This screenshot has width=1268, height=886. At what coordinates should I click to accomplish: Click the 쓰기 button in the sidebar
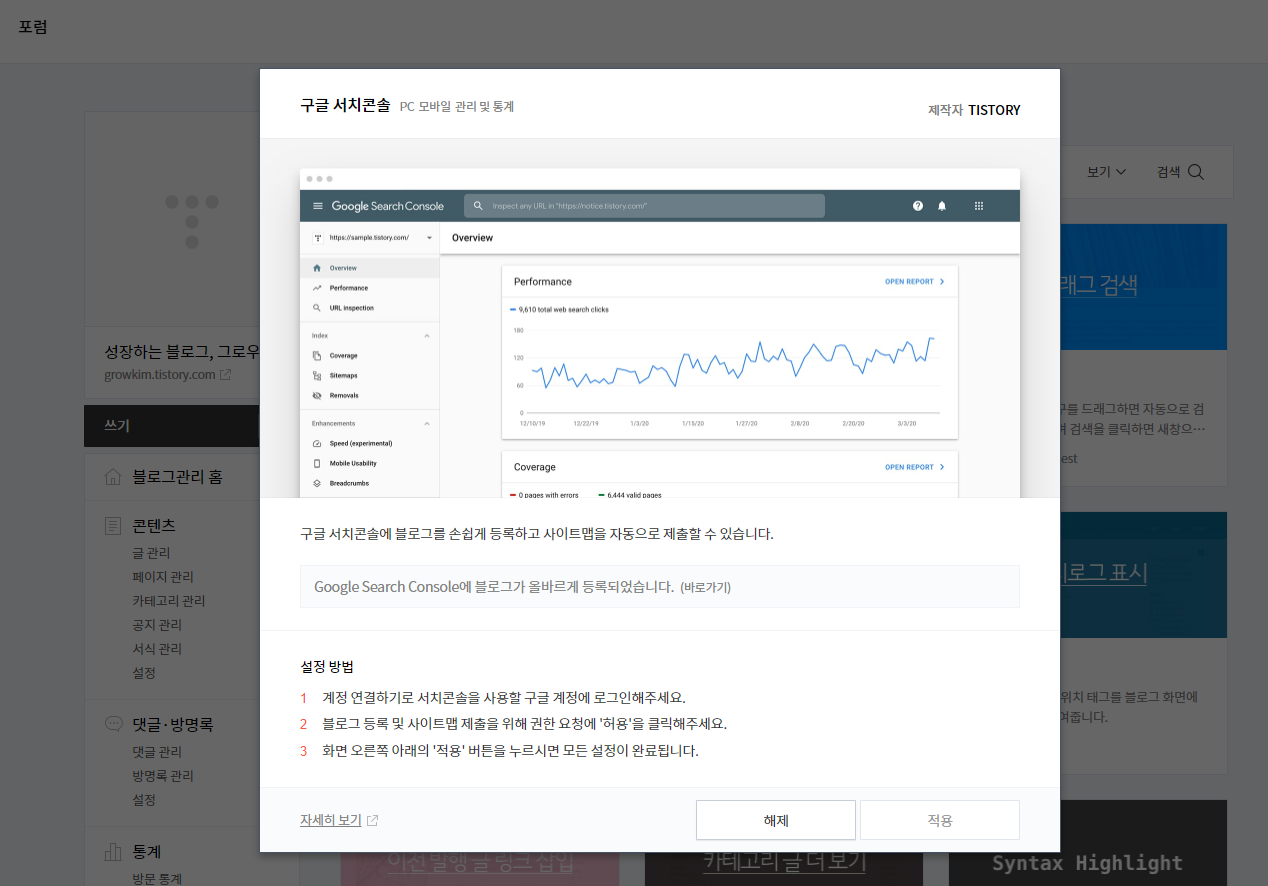pyautogui.click(x=172, y=425)
